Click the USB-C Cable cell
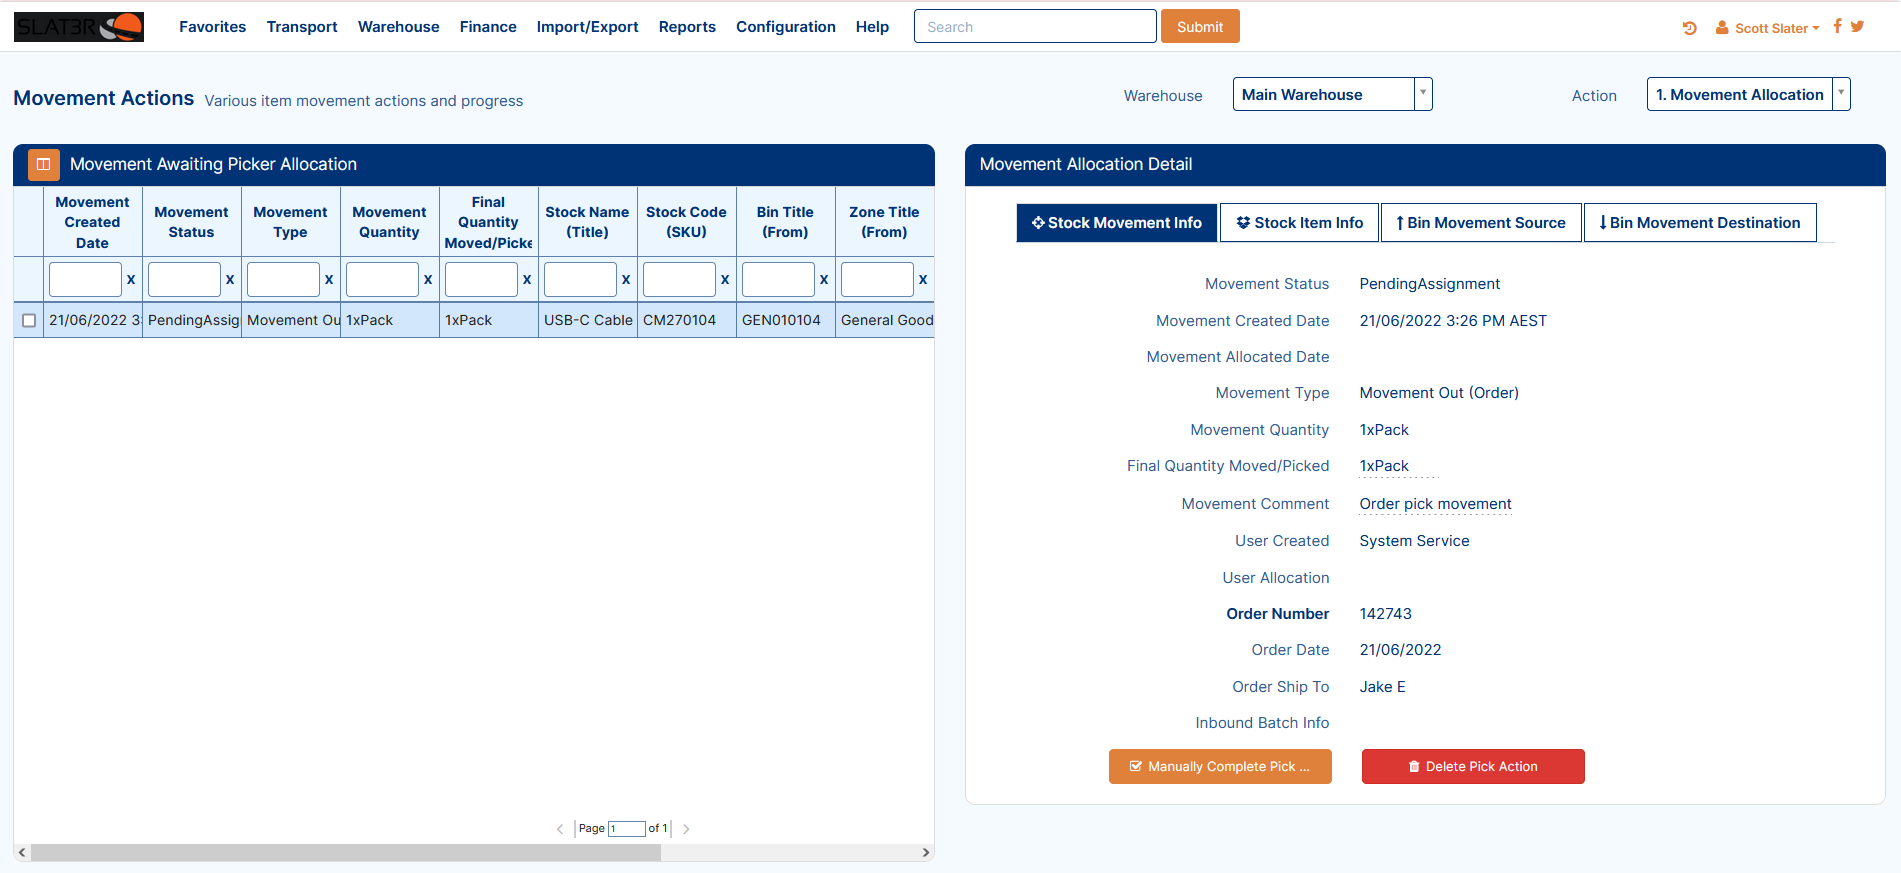Screen dimensions: 1901x873 coord(588,321)
